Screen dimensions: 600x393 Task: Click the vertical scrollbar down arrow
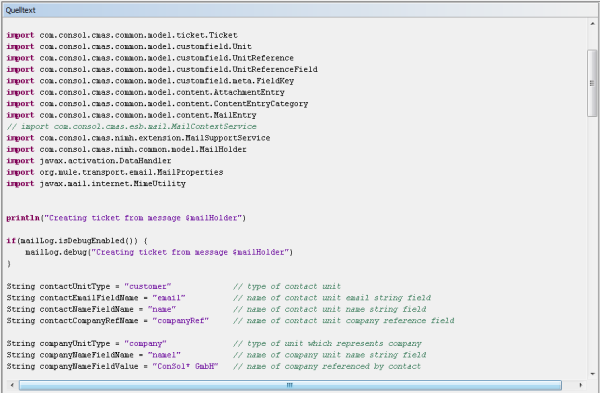(592, 374)
